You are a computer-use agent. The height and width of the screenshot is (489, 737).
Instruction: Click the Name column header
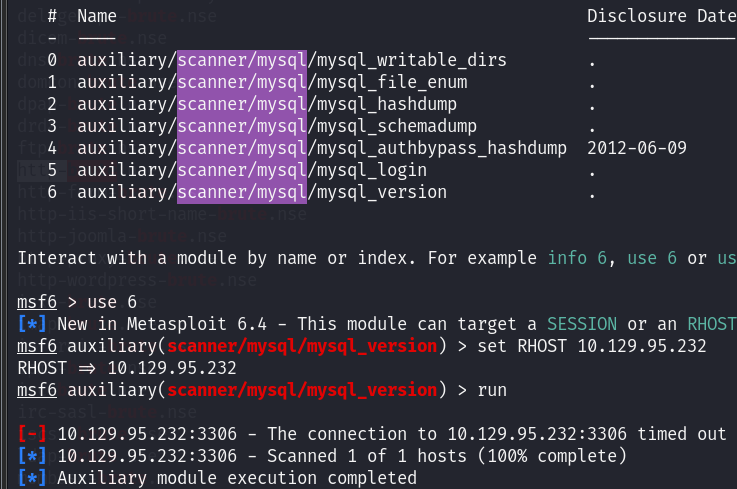[97, 16]
